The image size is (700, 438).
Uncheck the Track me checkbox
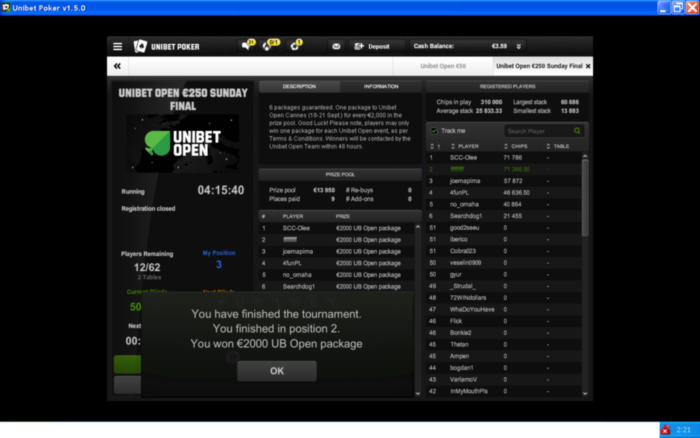tap(434, 131)
